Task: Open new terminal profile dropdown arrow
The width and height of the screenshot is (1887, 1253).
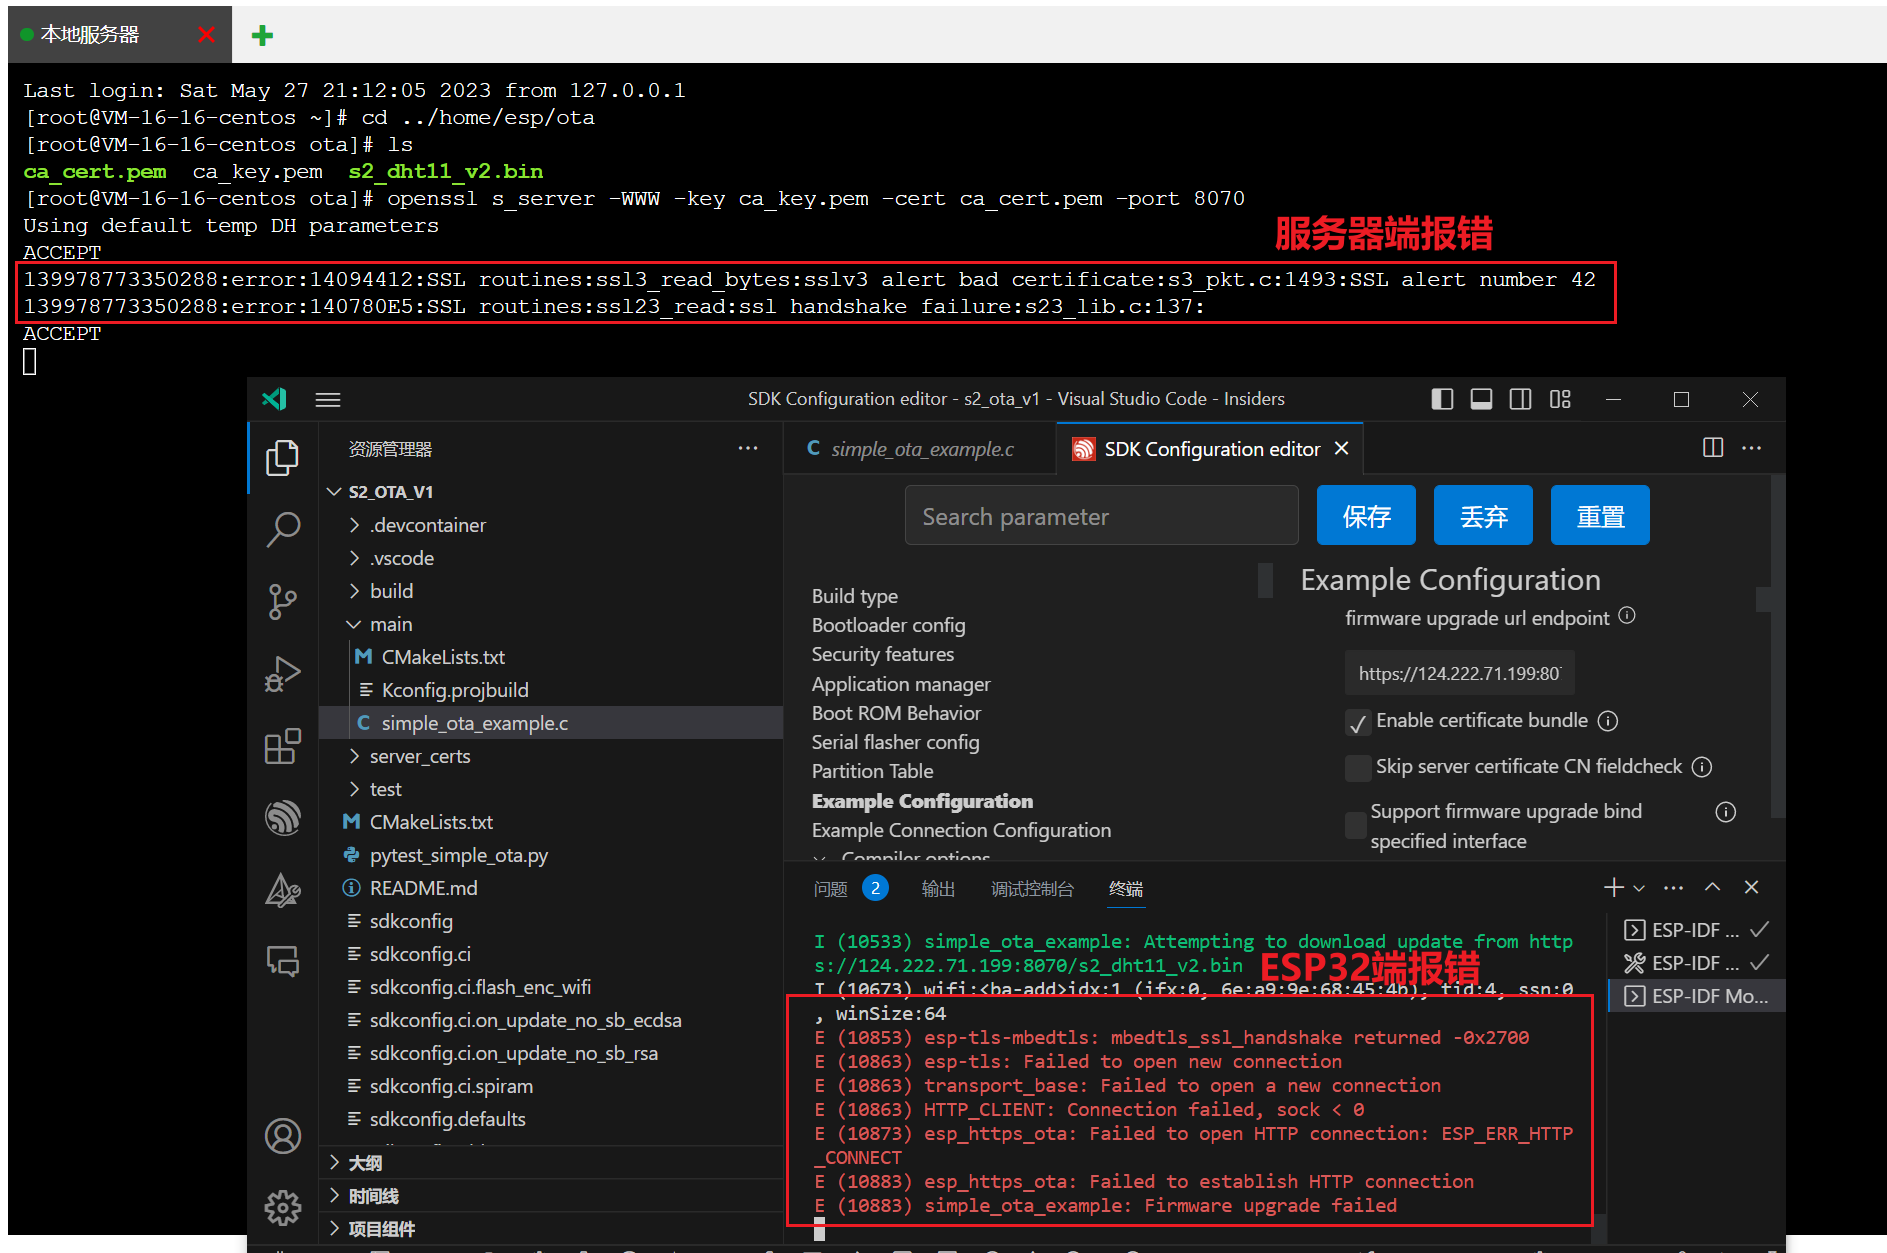Action: coord(1639,888)
